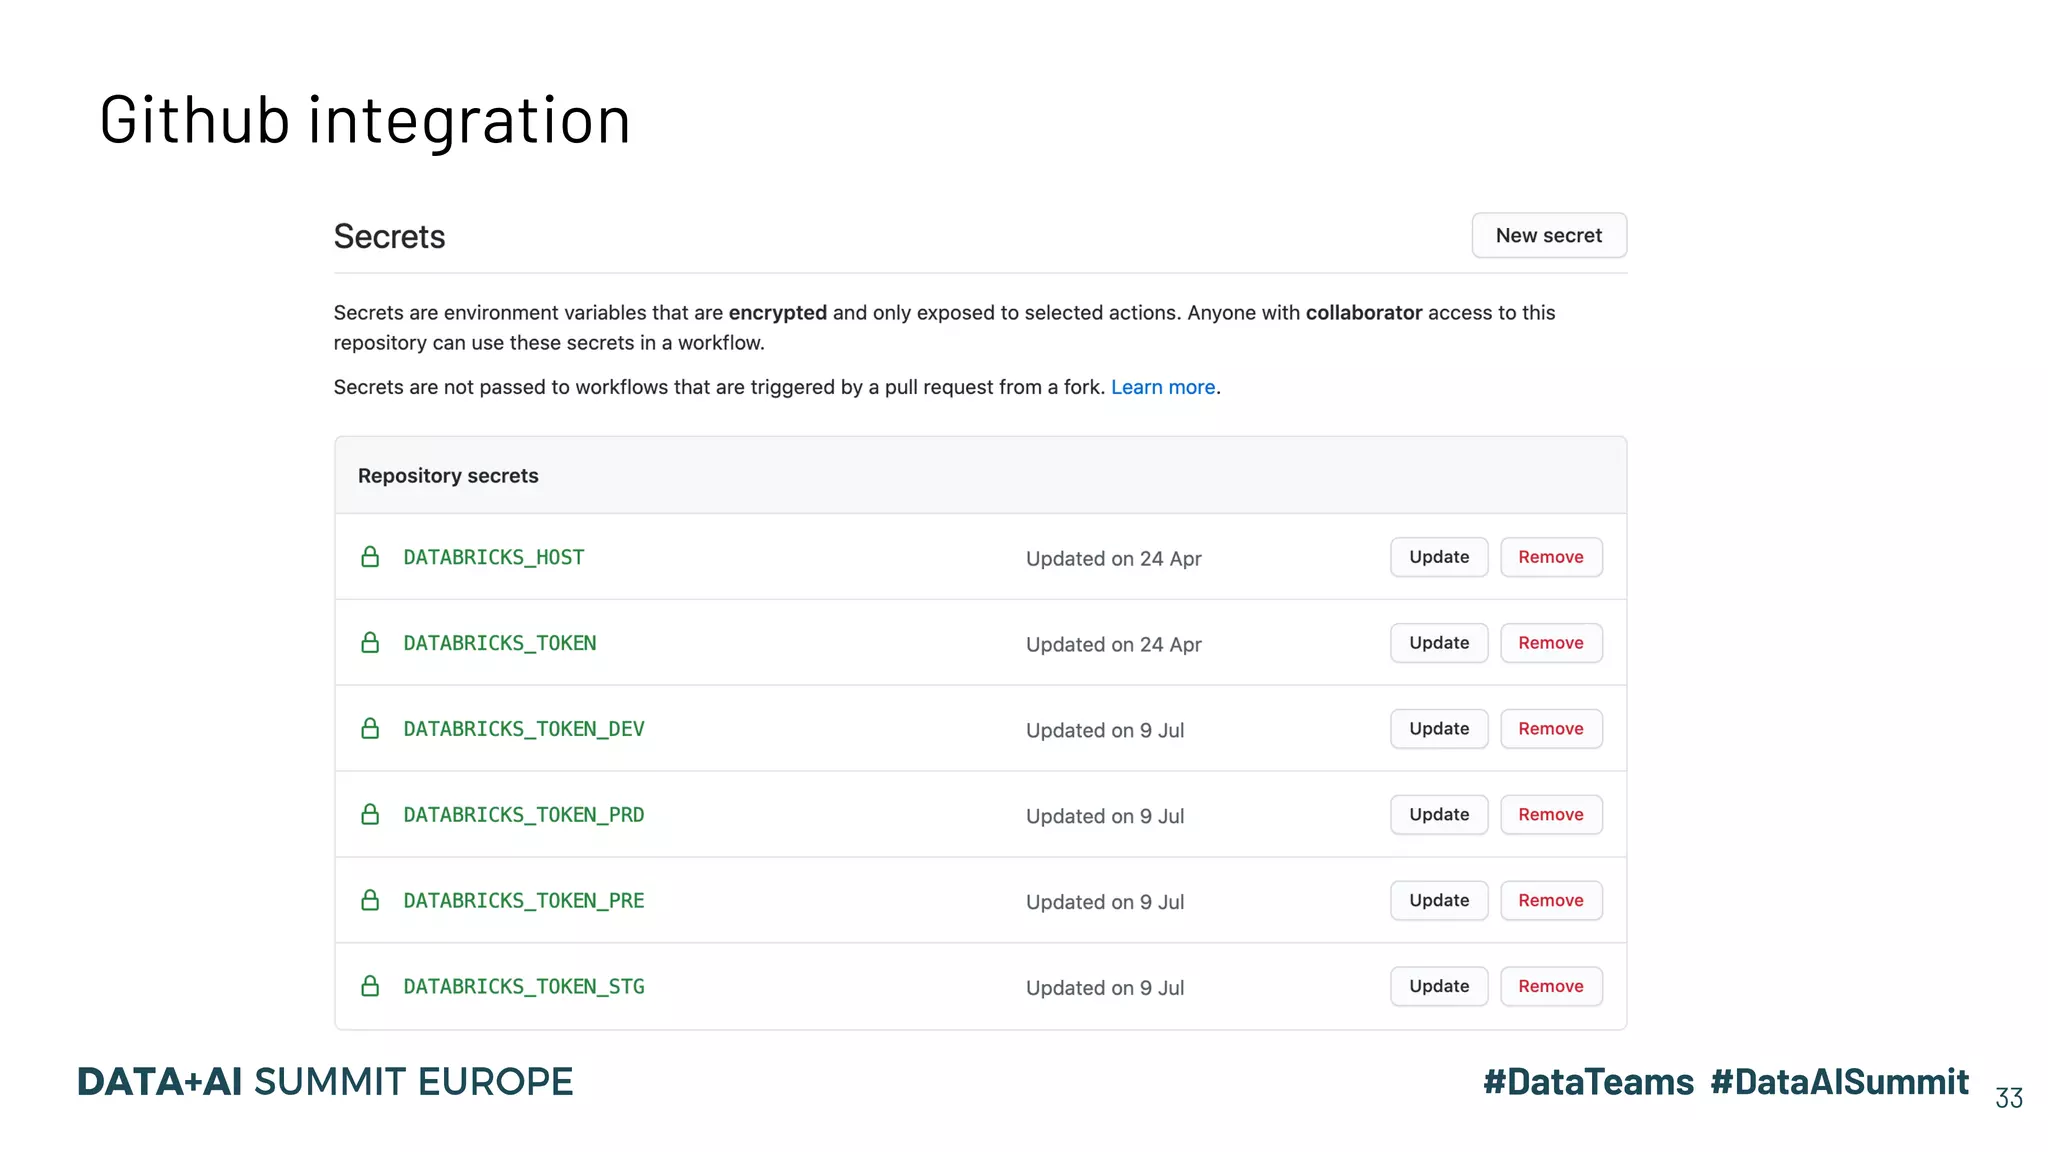
Task: Remove the DATABRICKS_TOKEN_PRD secret
Action: coord(1551,815)
